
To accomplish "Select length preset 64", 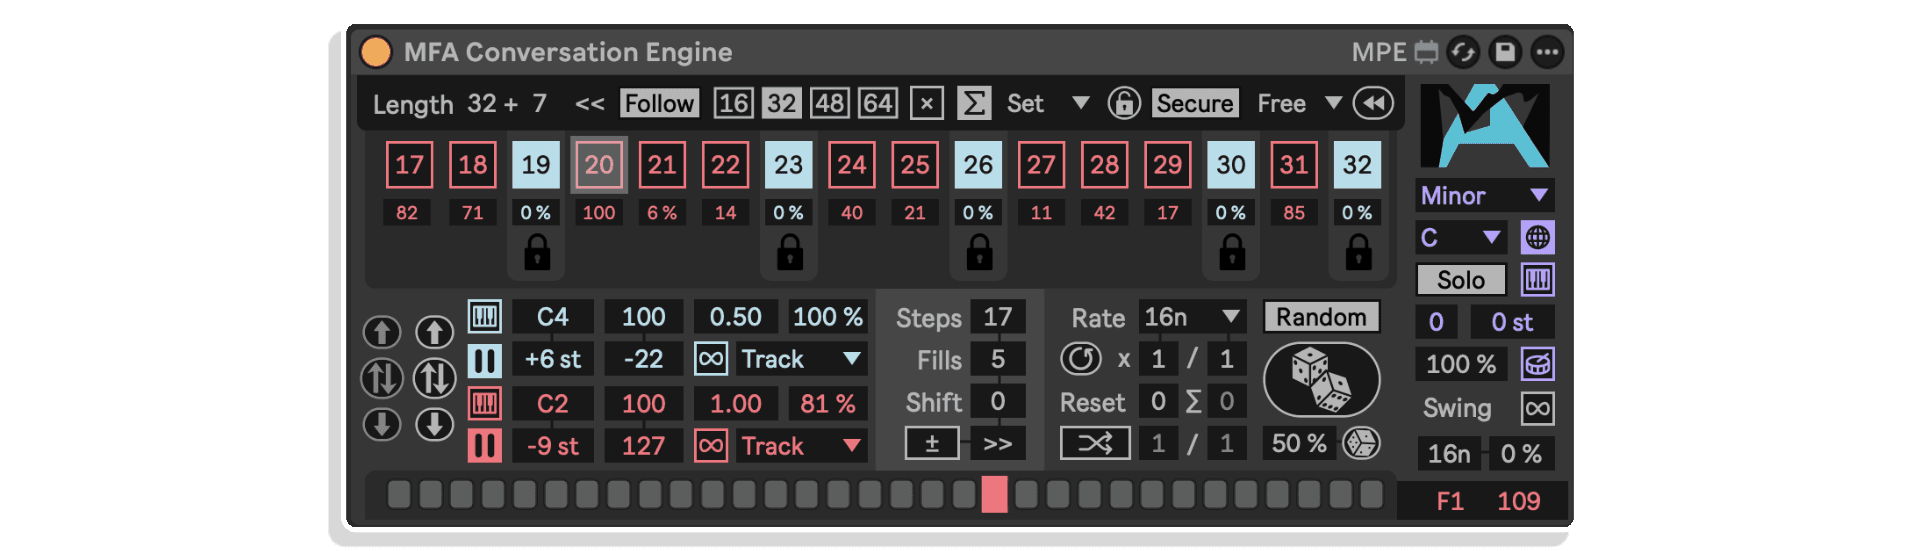I will [877, 104].
